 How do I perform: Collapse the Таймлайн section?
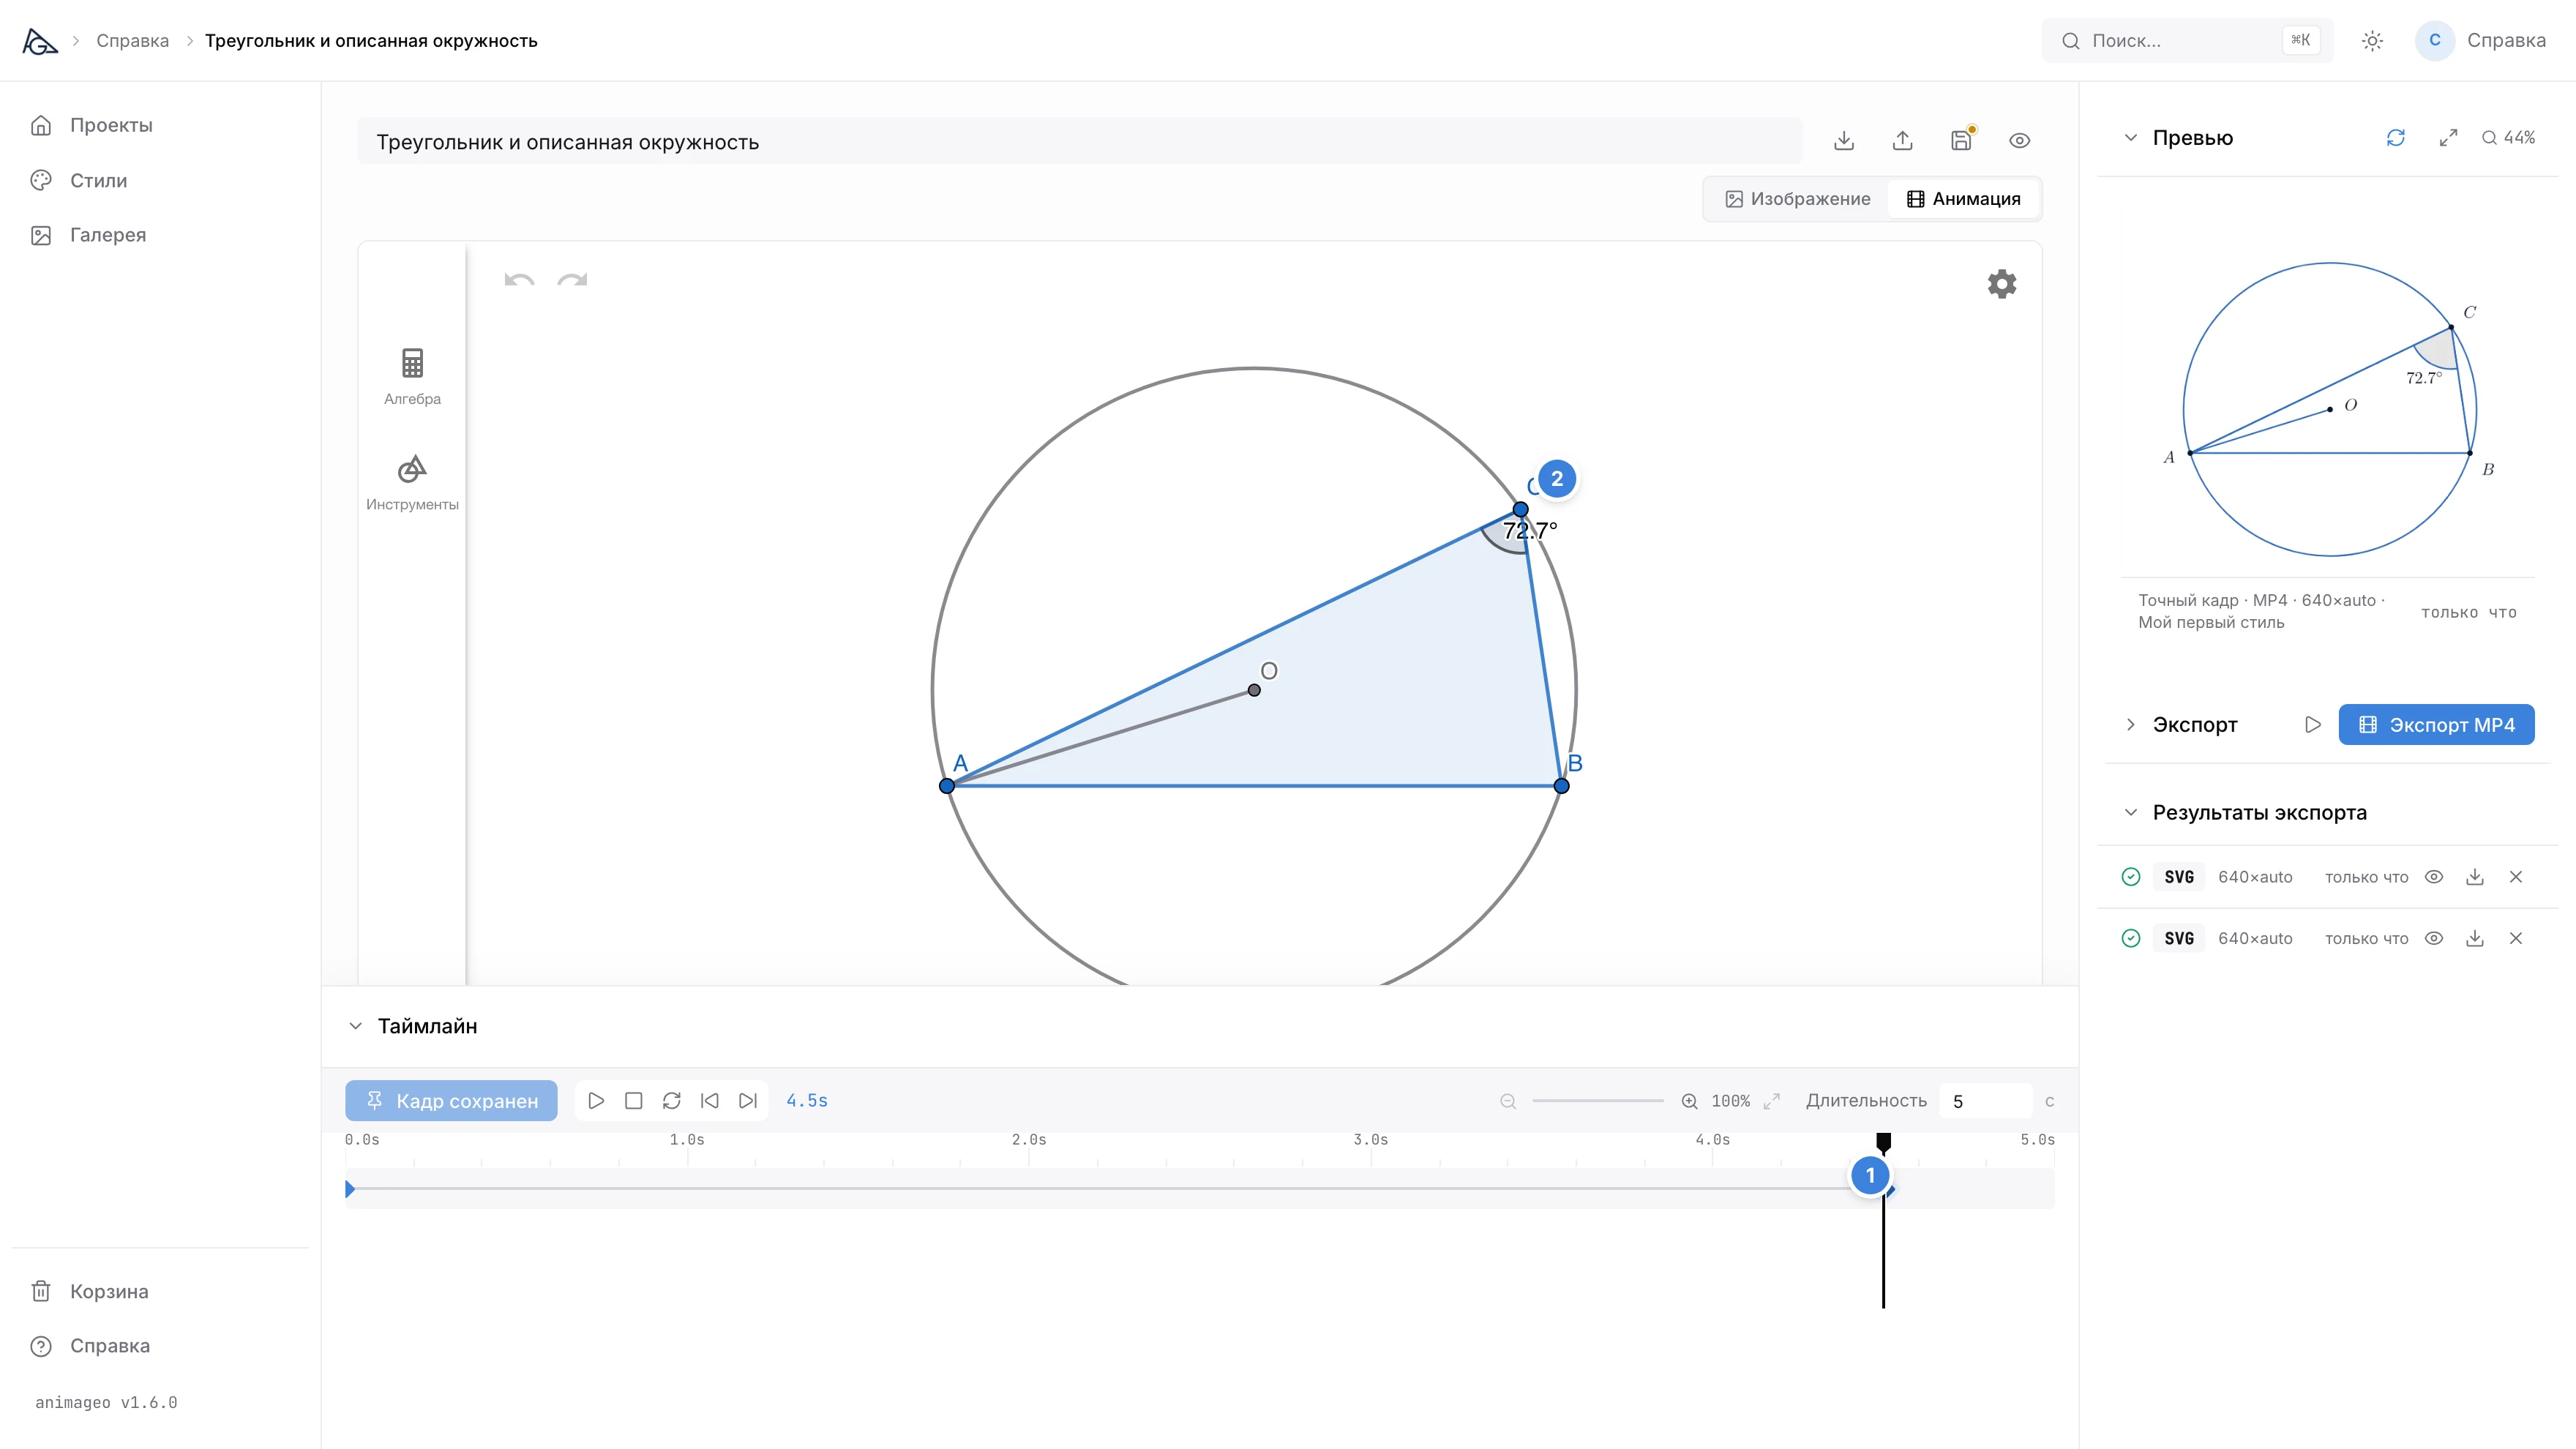pyautogui.click(x=355, y=1026)
